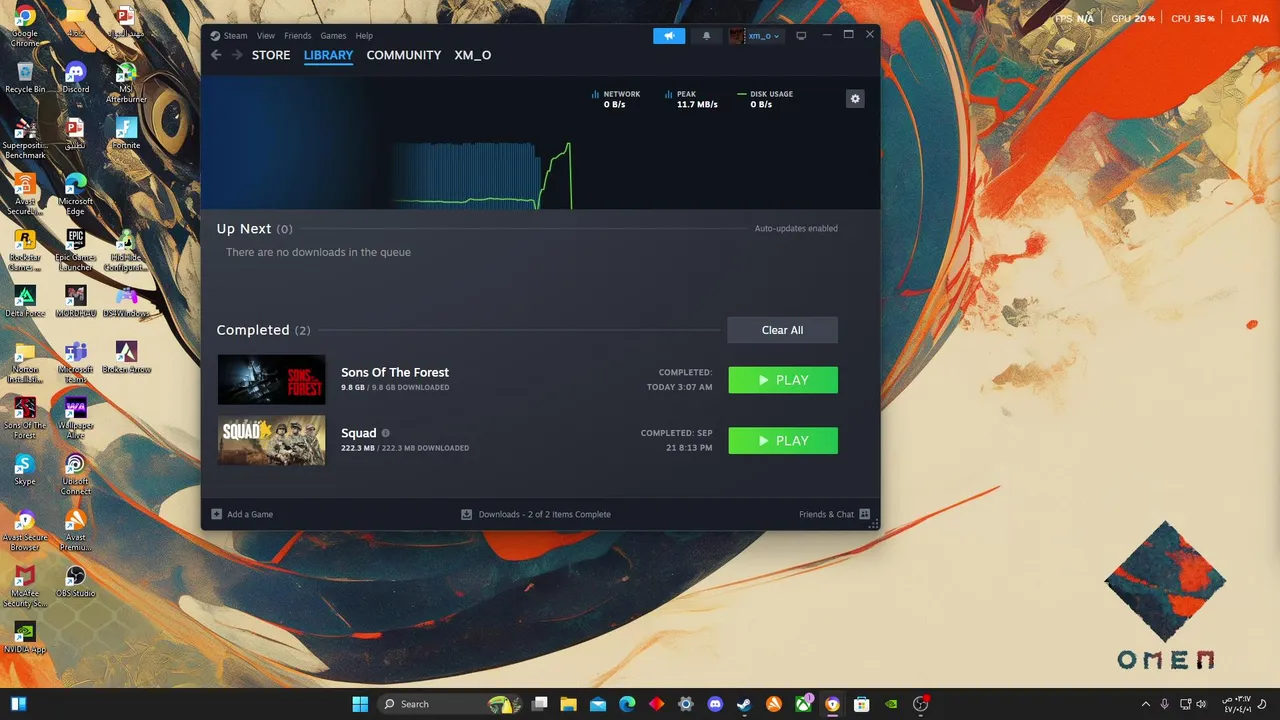Click the Steam logo in title bar

click(215, 35)
